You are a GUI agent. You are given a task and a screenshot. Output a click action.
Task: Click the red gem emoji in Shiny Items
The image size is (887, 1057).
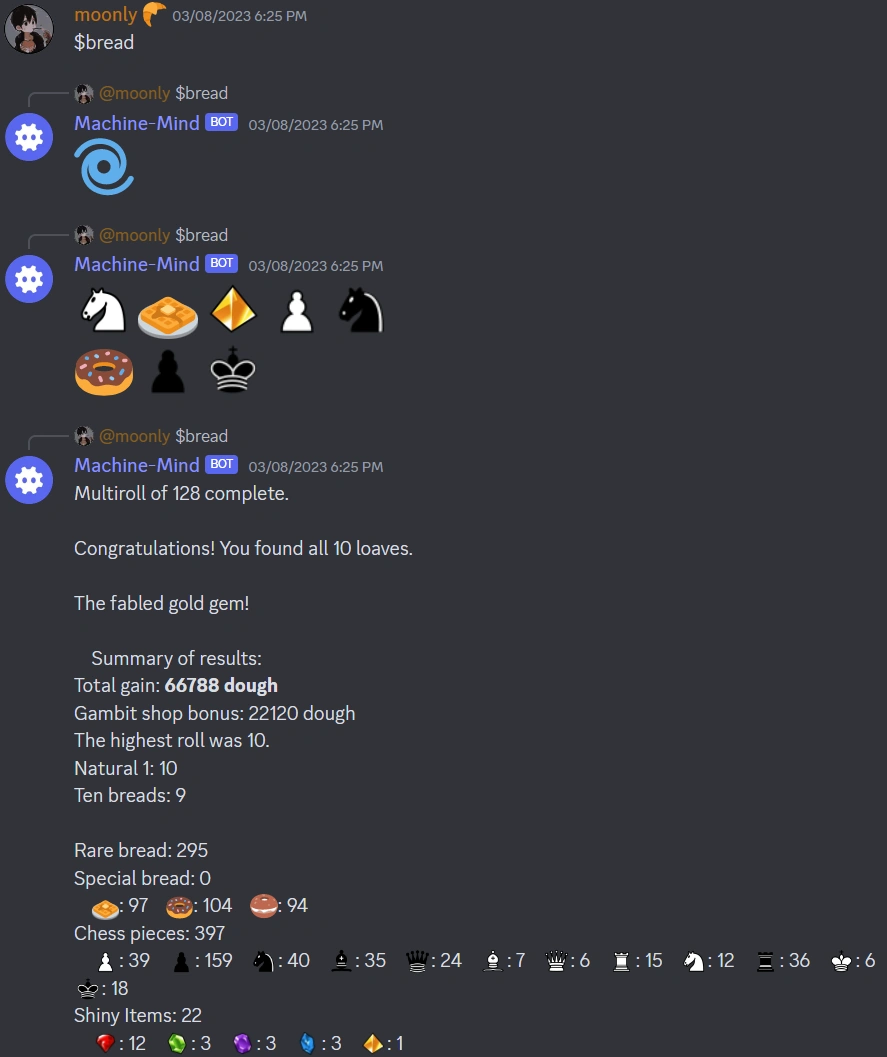106,1044
